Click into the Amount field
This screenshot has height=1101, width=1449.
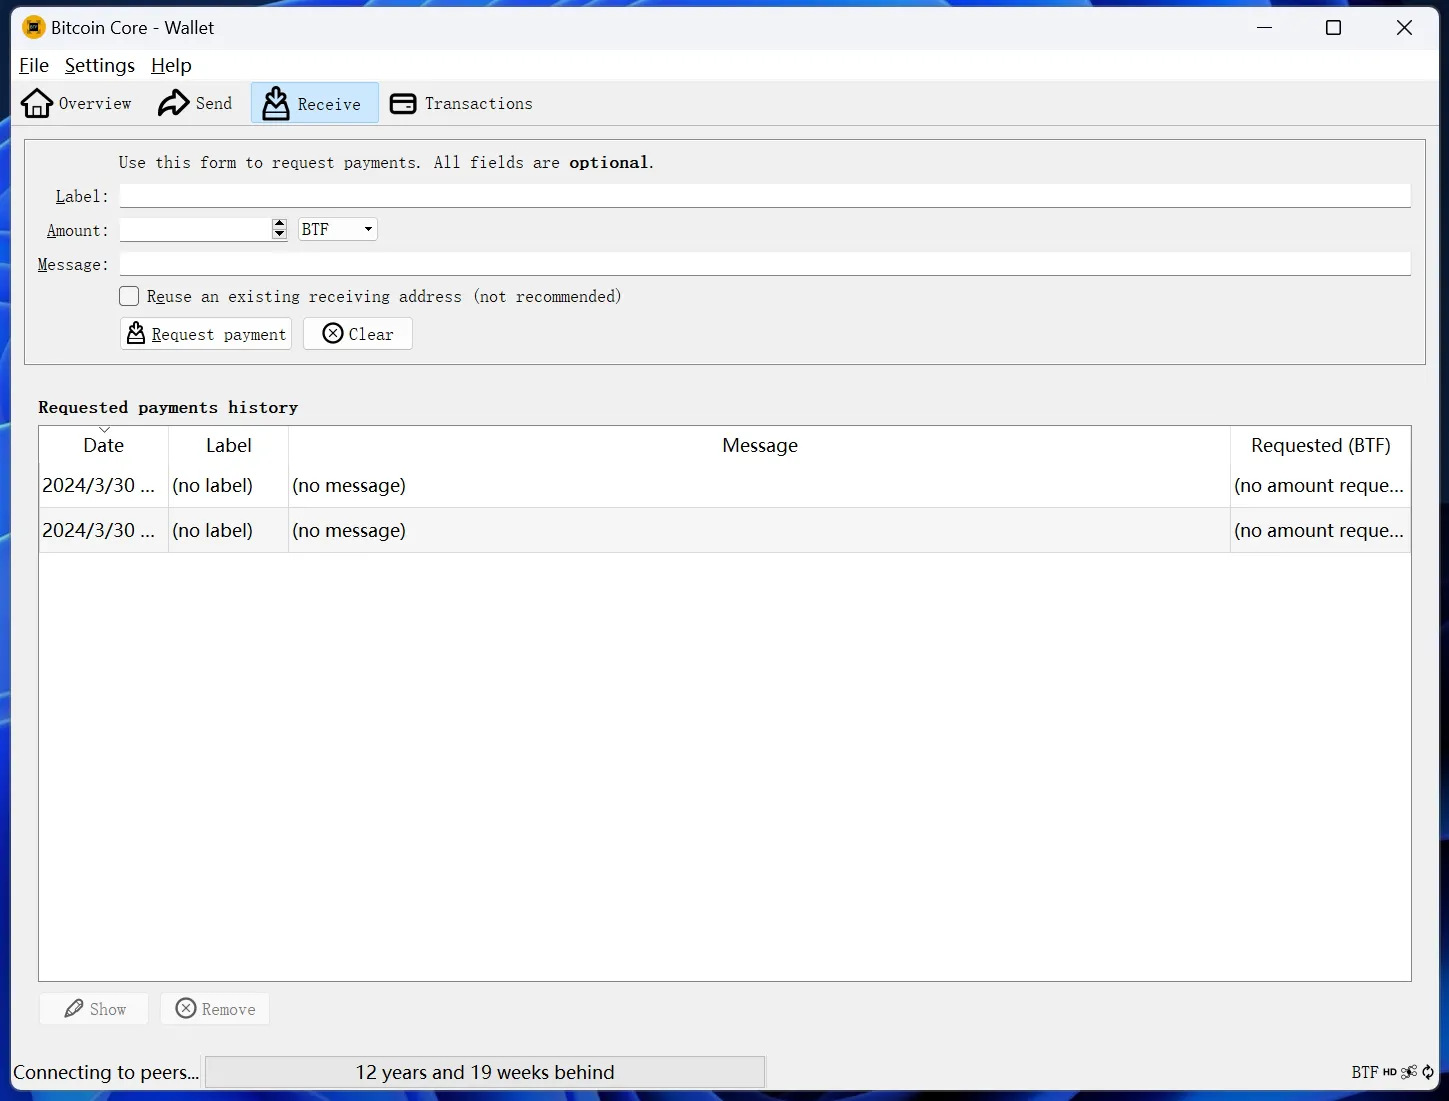pyautogui.click(x=195, y=230)
